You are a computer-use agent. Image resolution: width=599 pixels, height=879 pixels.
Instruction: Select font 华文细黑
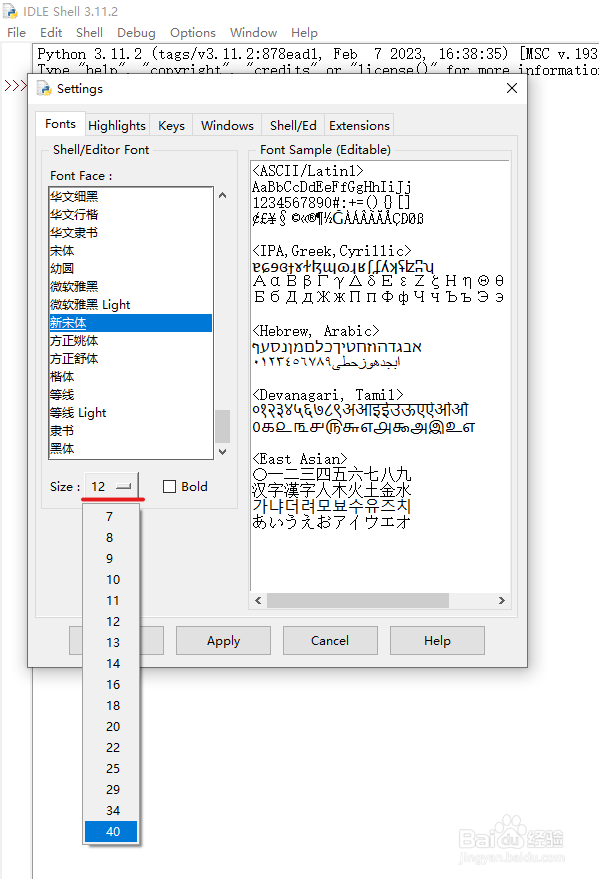[x=130, y=196]
